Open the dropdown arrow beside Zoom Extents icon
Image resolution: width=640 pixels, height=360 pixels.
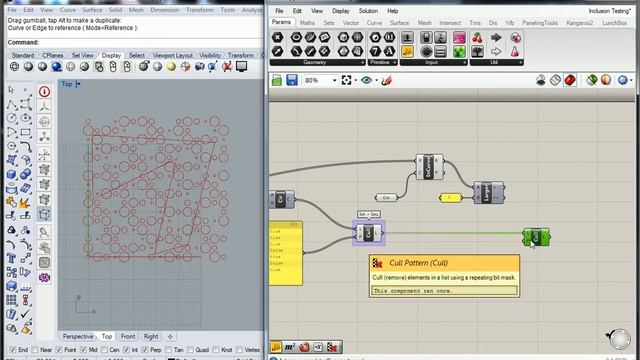356,80
